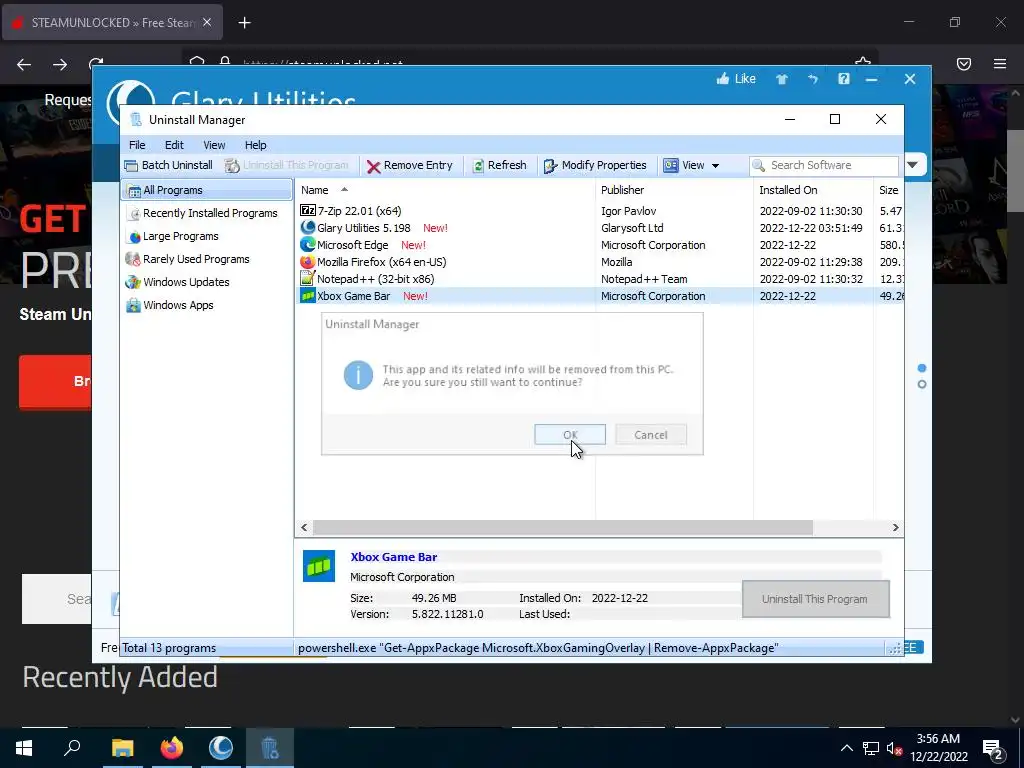Click the Microsoft Corporation publisher of Xbox Game Bar
Viewport: 1024px width, 768px height.
(x=653, y=296)
